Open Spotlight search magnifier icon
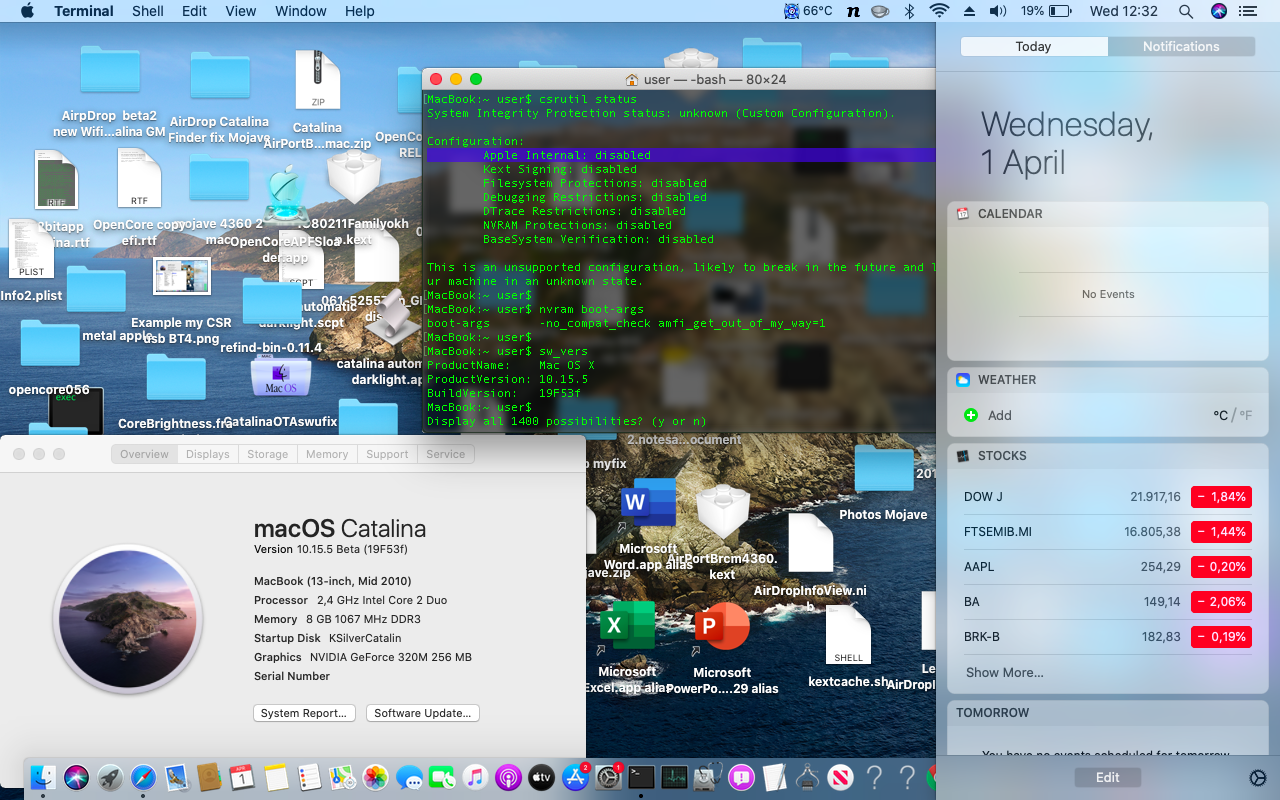The width and height of the screenshot is (1280, 800). click(1185, 11)
